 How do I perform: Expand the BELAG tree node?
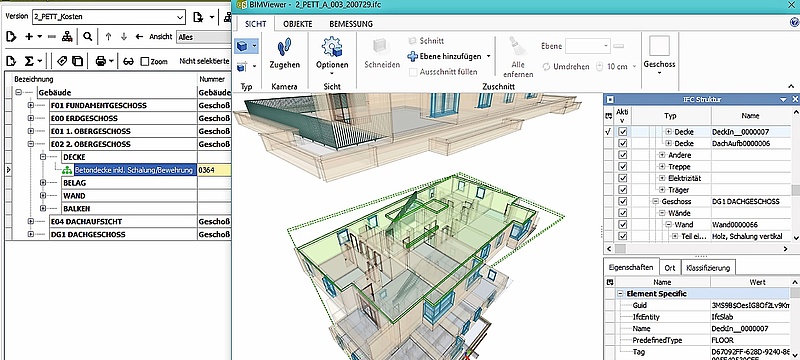pyautogui.click(x=43, y=183)
